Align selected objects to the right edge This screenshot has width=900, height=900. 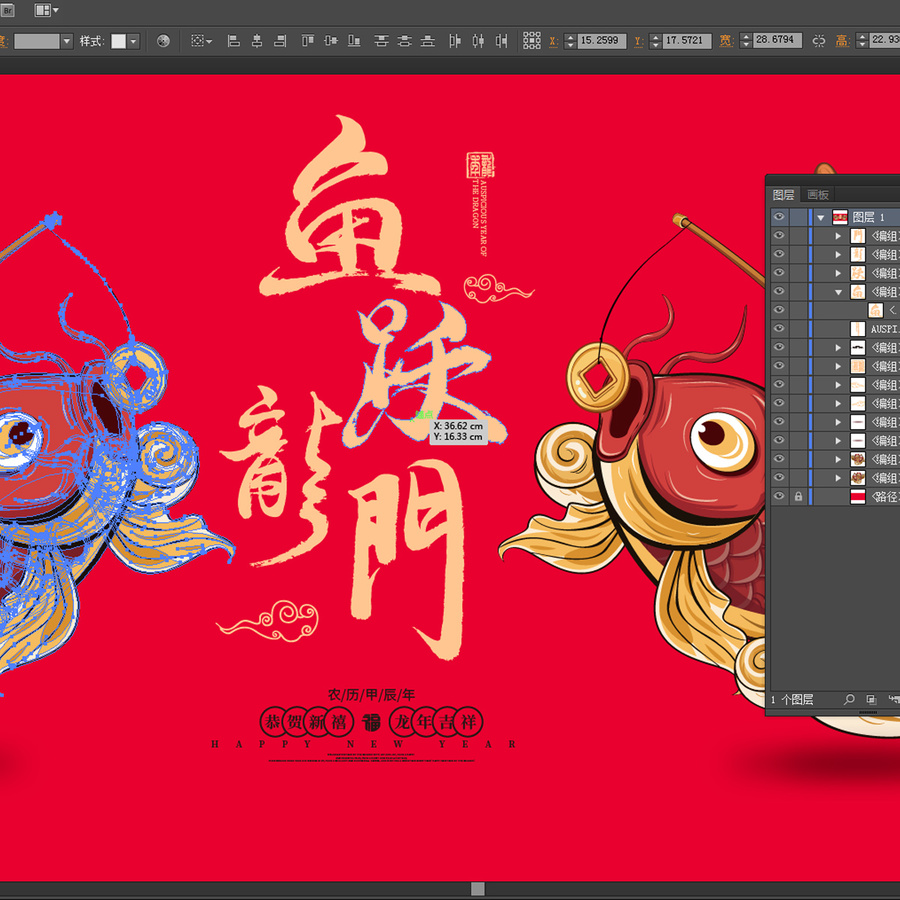[280, 41]
